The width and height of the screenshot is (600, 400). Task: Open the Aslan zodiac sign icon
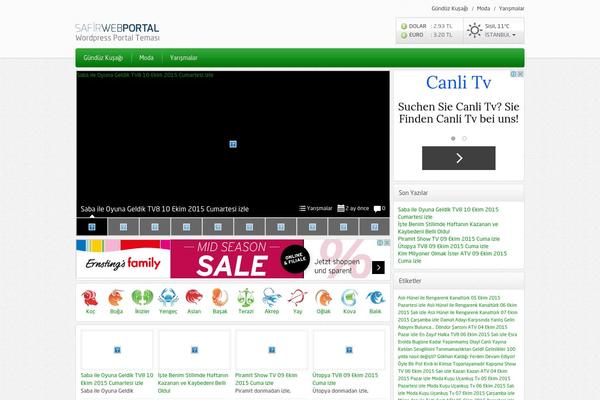(x=194, y=298)
